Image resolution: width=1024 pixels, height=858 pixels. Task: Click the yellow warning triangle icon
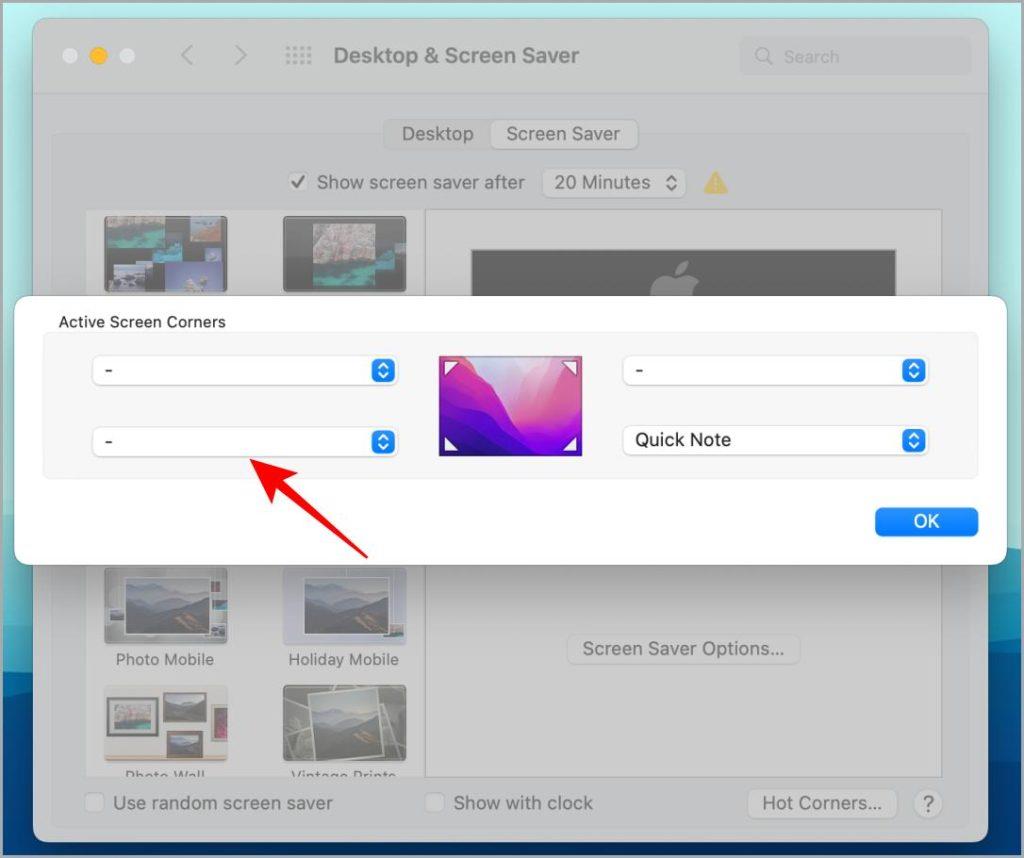click(715, 183)
